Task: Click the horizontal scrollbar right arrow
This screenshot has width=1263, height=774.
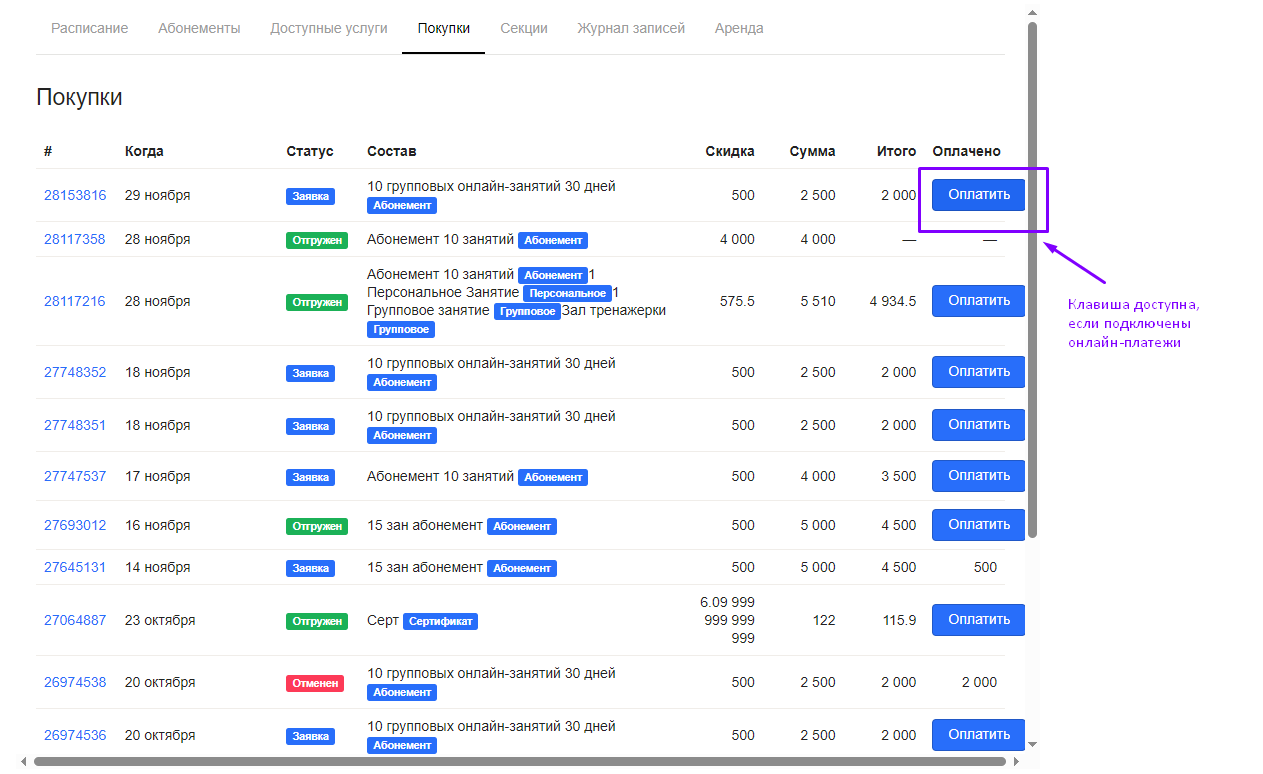Action: tap(1016, 761)
